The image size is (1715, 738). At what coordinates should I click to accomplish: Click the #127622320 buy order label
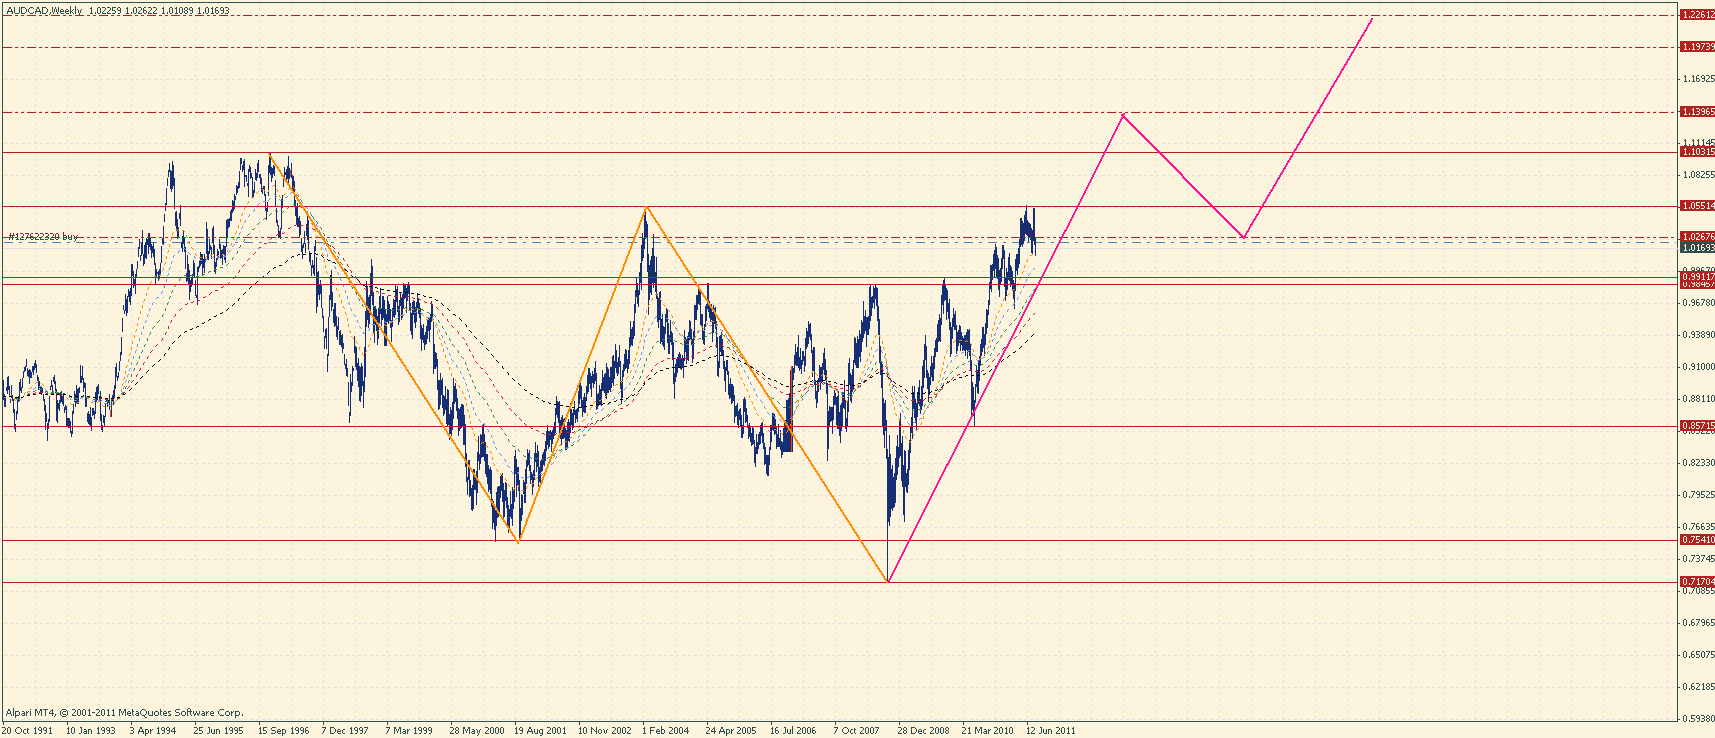tap(42, 237)
